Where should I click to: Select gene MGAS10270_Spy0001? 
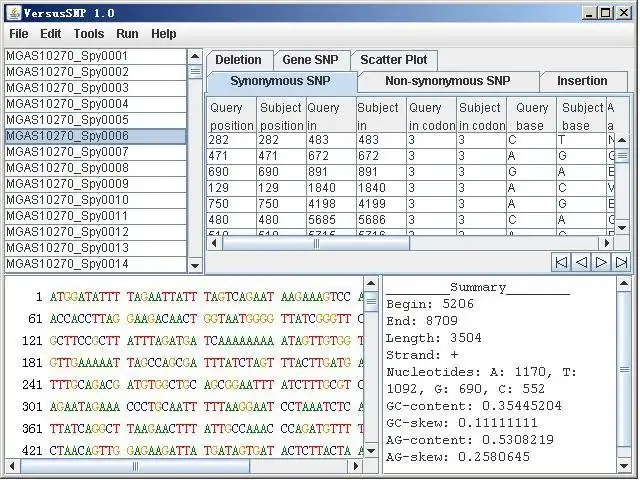tap(96, 56)
